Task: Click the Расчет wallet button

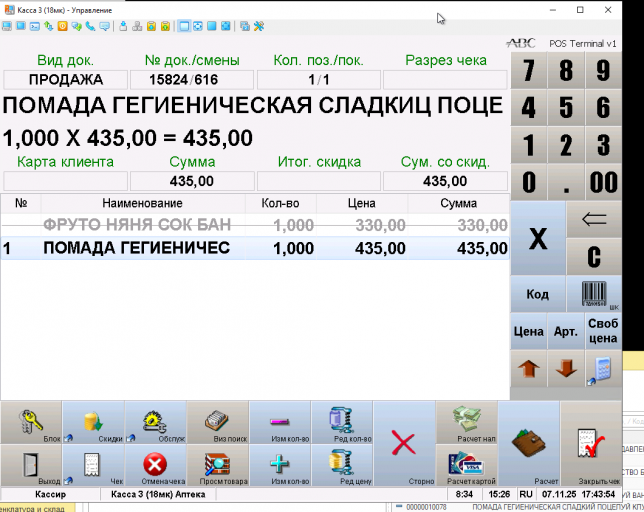Action: (x=529, y=444)
